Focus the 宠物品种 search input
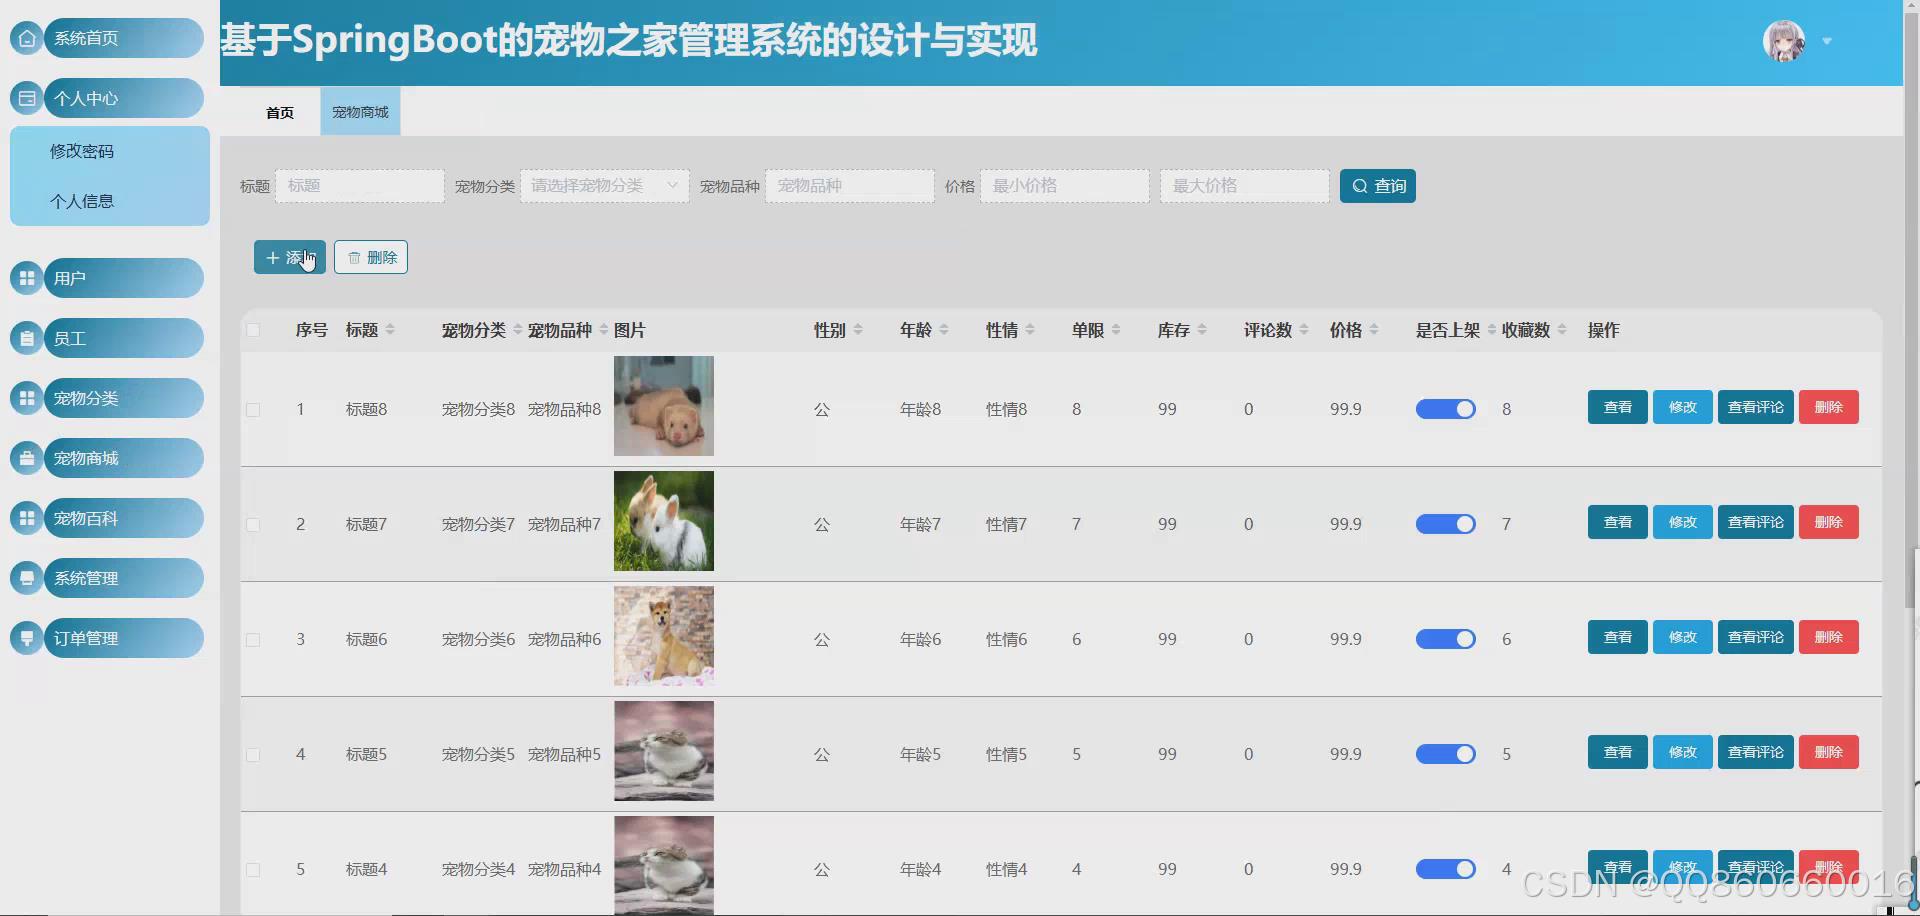The width and height of the screenshot is (1920, 916). coord(850,186)
